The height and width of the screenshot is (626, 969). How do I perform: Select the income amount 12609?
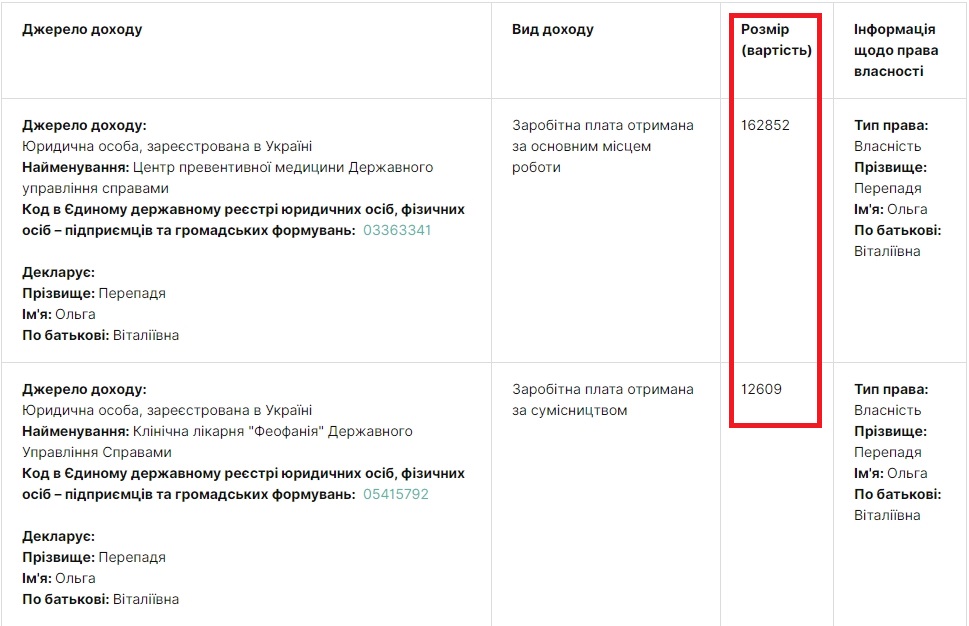pos(762,390)
